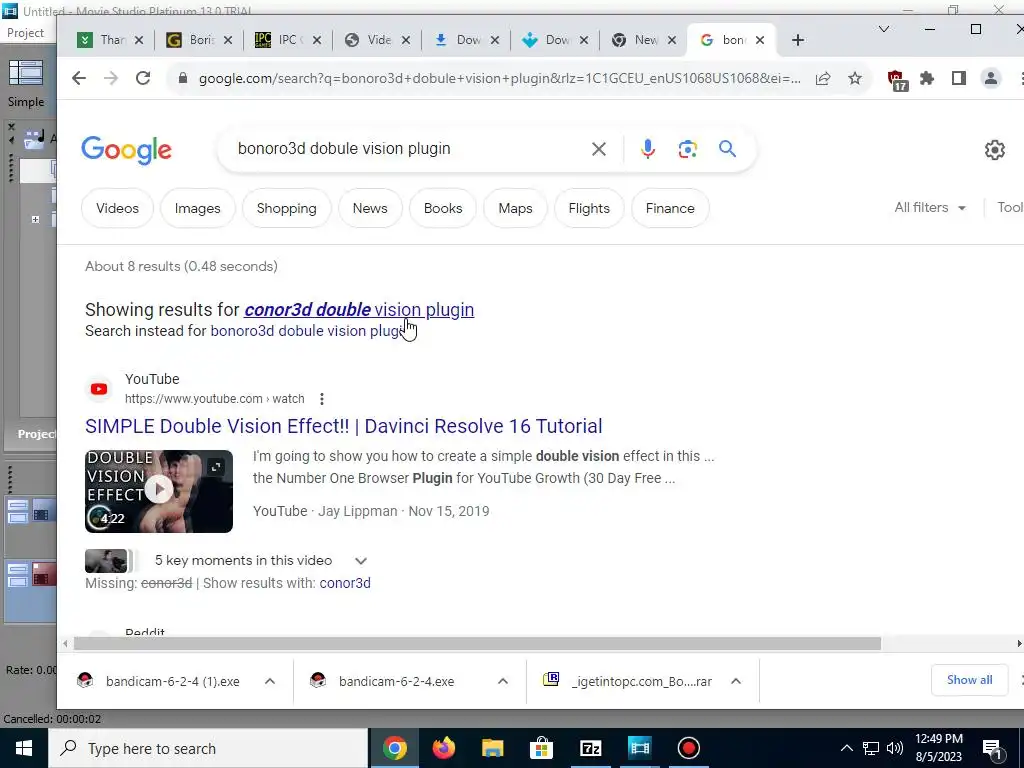Open Microsoft Store from the taskbar
1024x768 pixels.
click(x=541, y=748)
